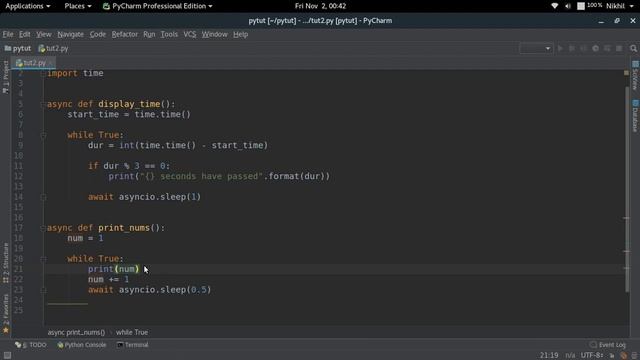Viewport: 640px width, 360px height.
Task: Click the Run with Coverage toolbar icon
Action: [584, 48]
